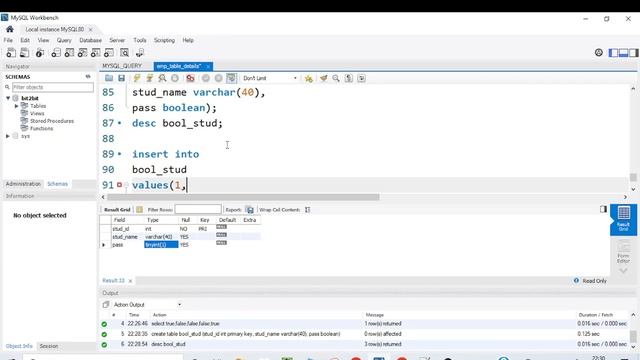Click the Filter objects search field
The height and width of the screenshot is (360, 640).
pyautogui.click(x=53, y=87)
